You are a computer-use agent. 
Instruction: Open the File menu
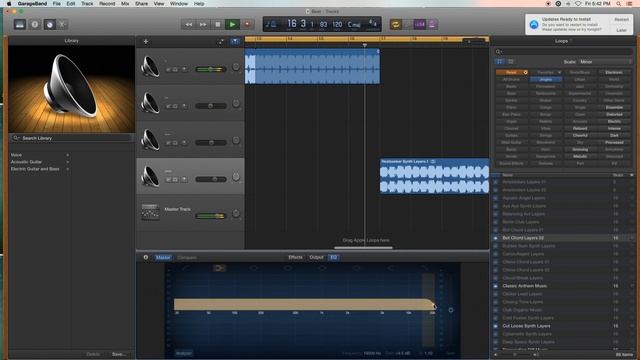click(x=57, y=4)
